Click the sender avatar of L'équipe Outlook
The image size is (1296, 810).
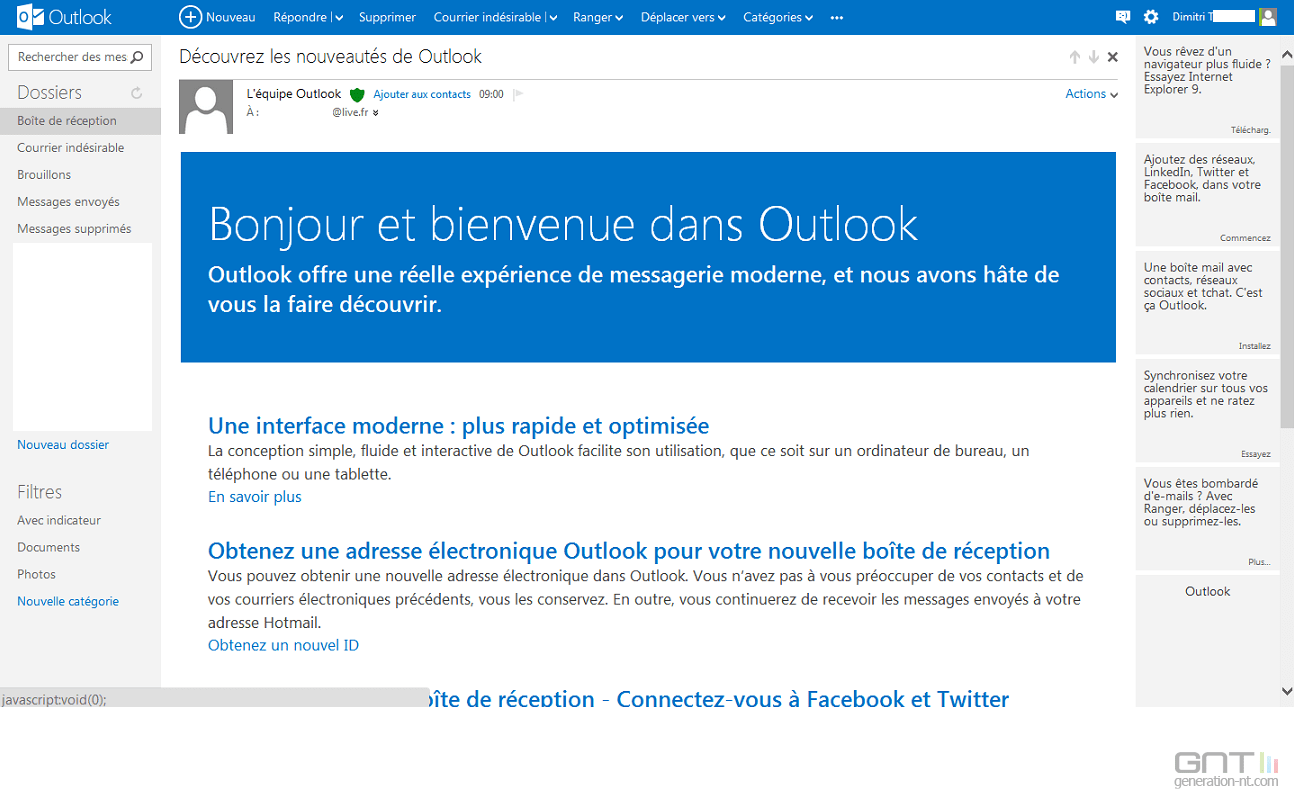pos(206,106)
